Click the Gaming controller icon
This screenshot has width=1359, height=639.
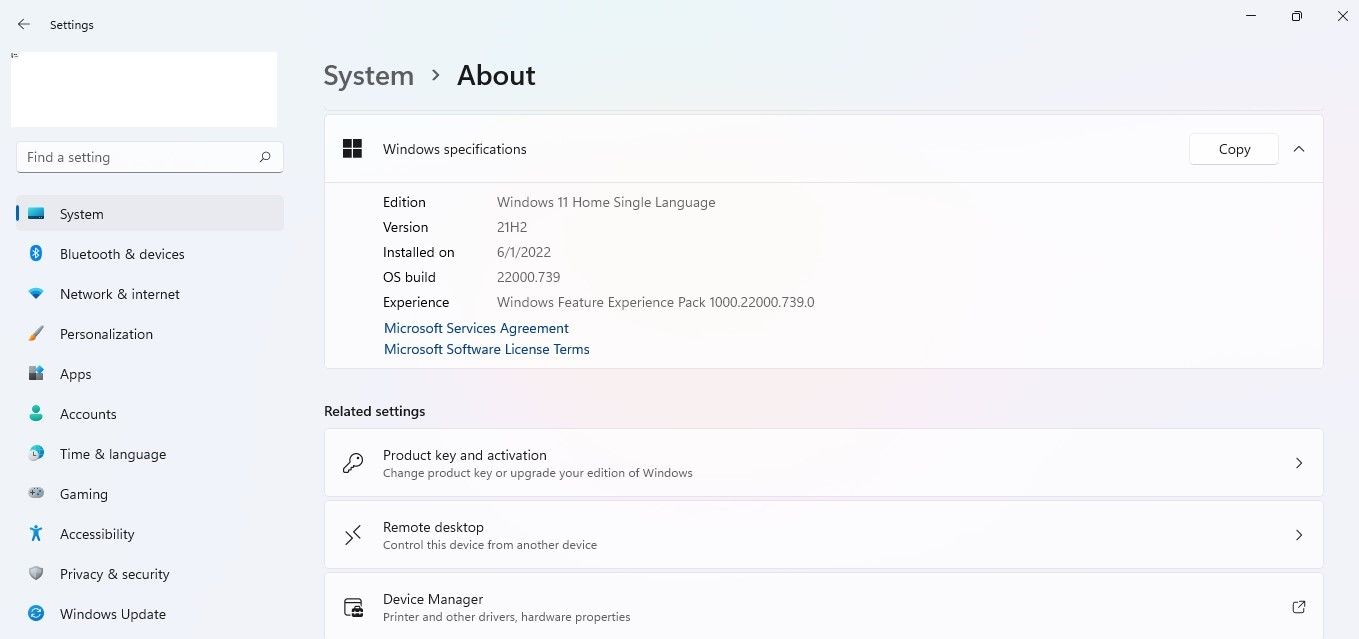click(36, 494)
